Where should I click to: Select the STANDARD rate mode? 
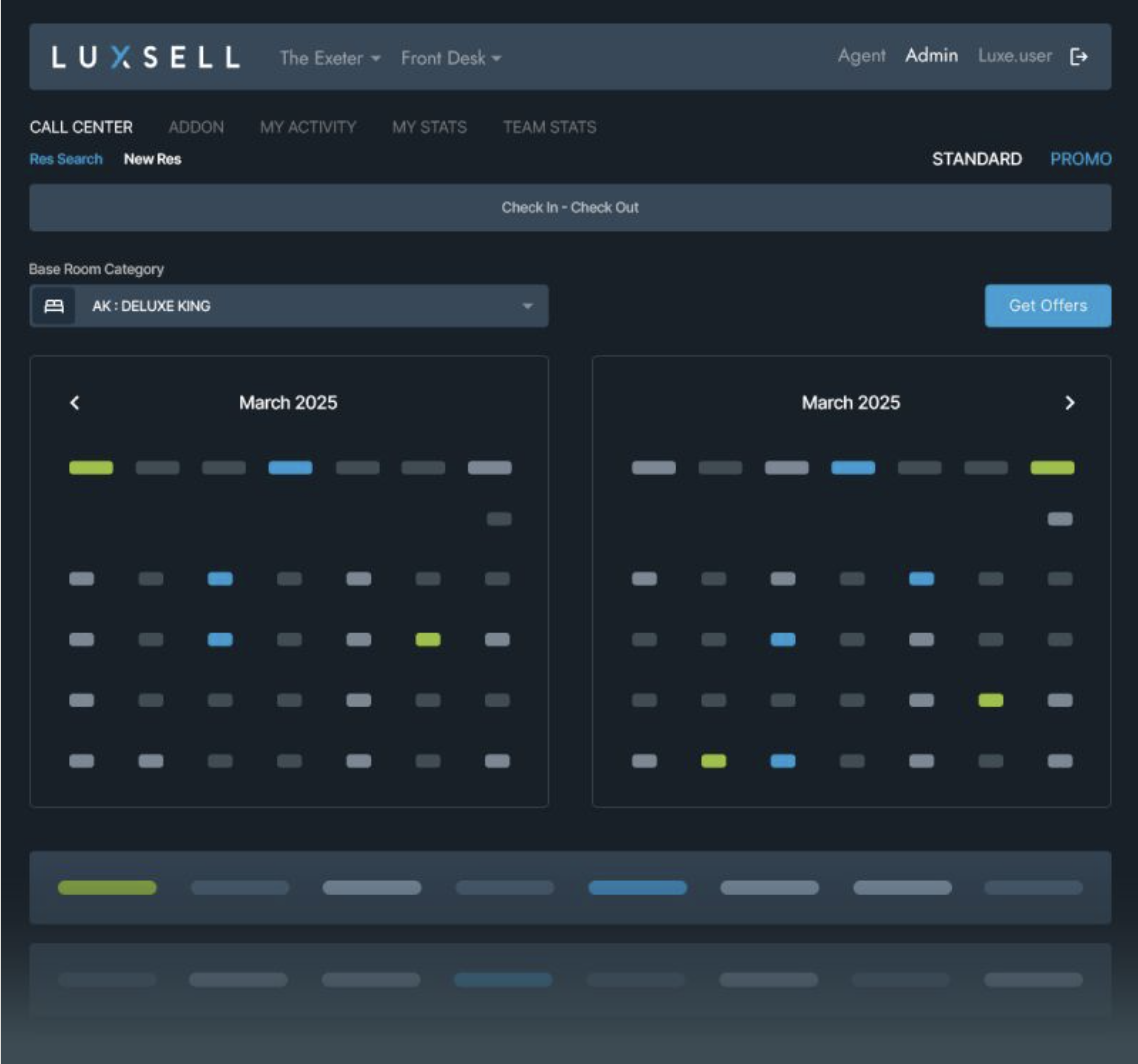pyautogui.click(x=977, y=159)
